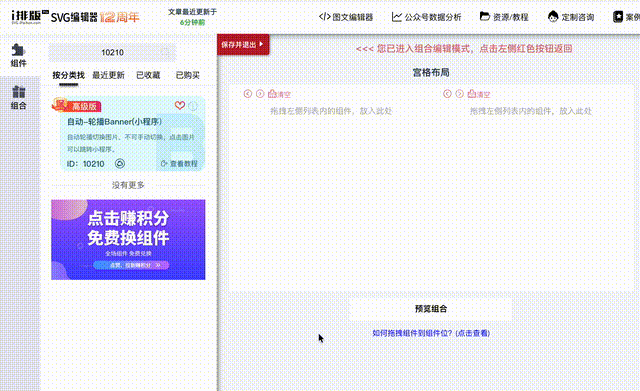Open the 资源/教程 menu
The height and width of the screenshot is (391, 640).
tap(504, 17)
